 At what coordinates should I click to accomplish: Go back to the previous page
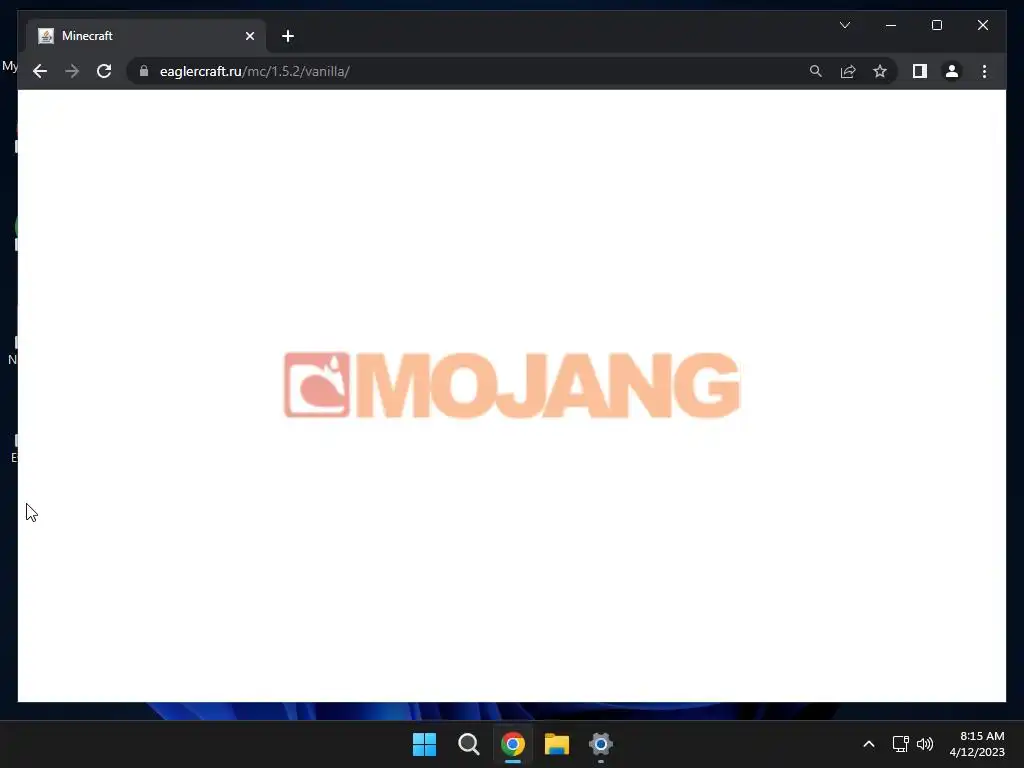click(x=40, y=71)
